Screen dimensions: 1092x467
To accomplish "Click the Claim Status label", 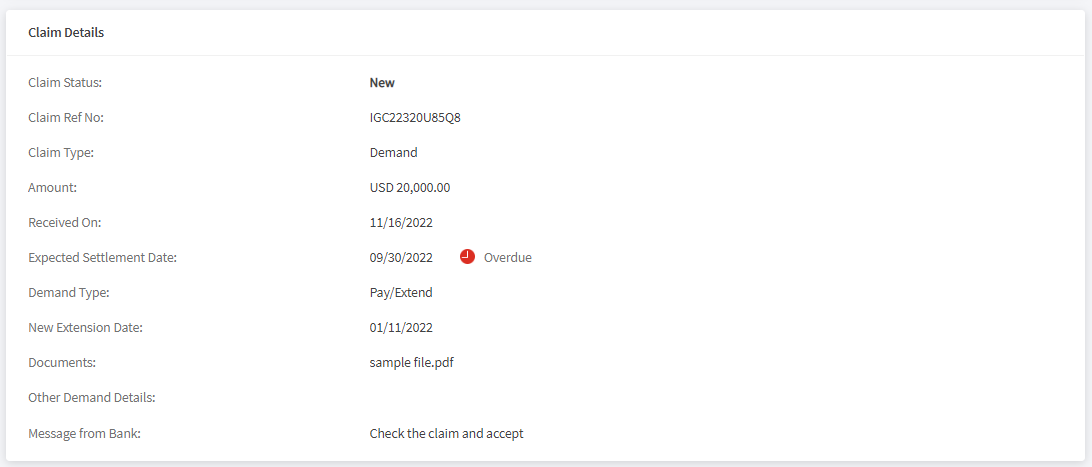I will point(65,83).
